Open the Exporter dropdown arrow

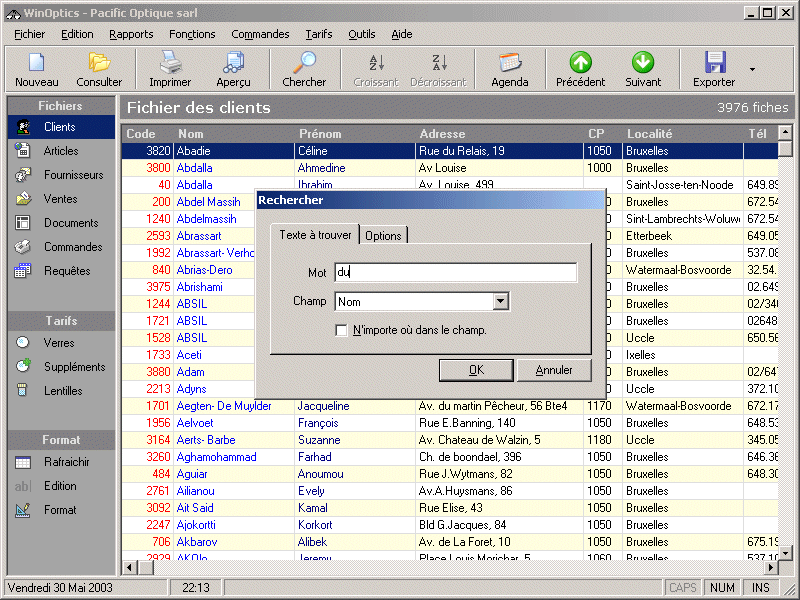click(752, 70)
